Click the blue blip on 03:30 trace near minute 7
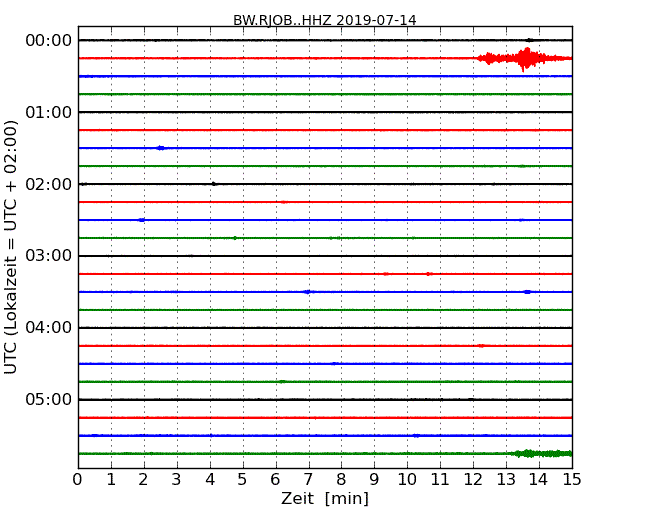This screenshot has height=520, width=650. point(308,292)
